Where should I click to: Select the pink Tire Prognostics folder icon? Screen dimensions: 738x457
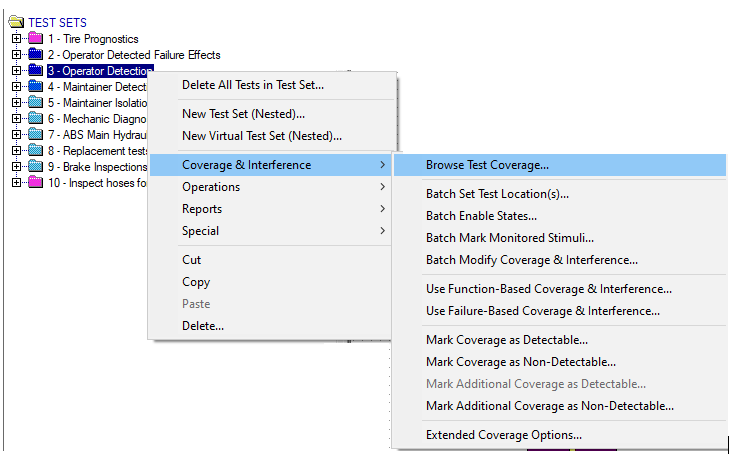(x=35, y=38)
